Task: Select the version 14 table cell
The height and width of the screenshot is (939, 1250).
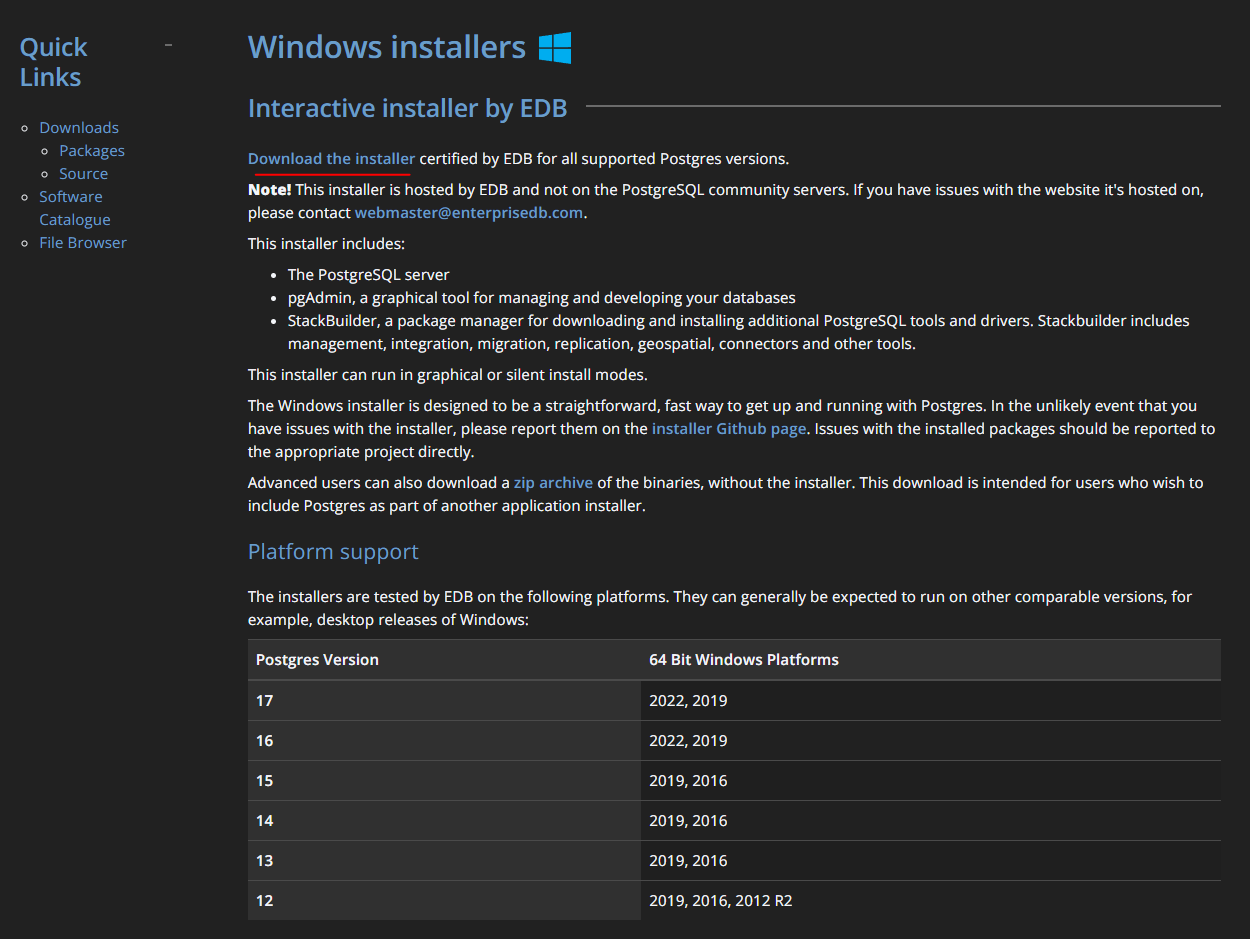Action: click(x=444, y=821)
